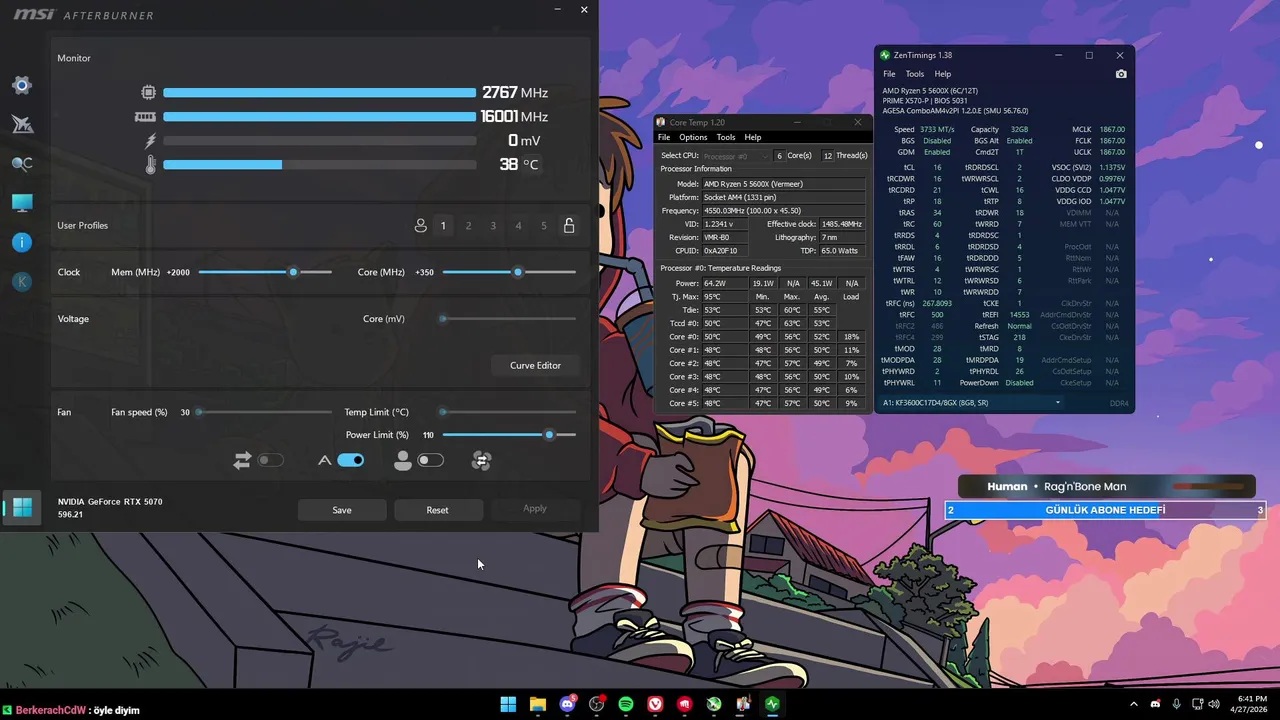This screenshot has width=1280, height=720.
Task: Click the Power Limit (%) slider handle
Action: coord(549,435)
